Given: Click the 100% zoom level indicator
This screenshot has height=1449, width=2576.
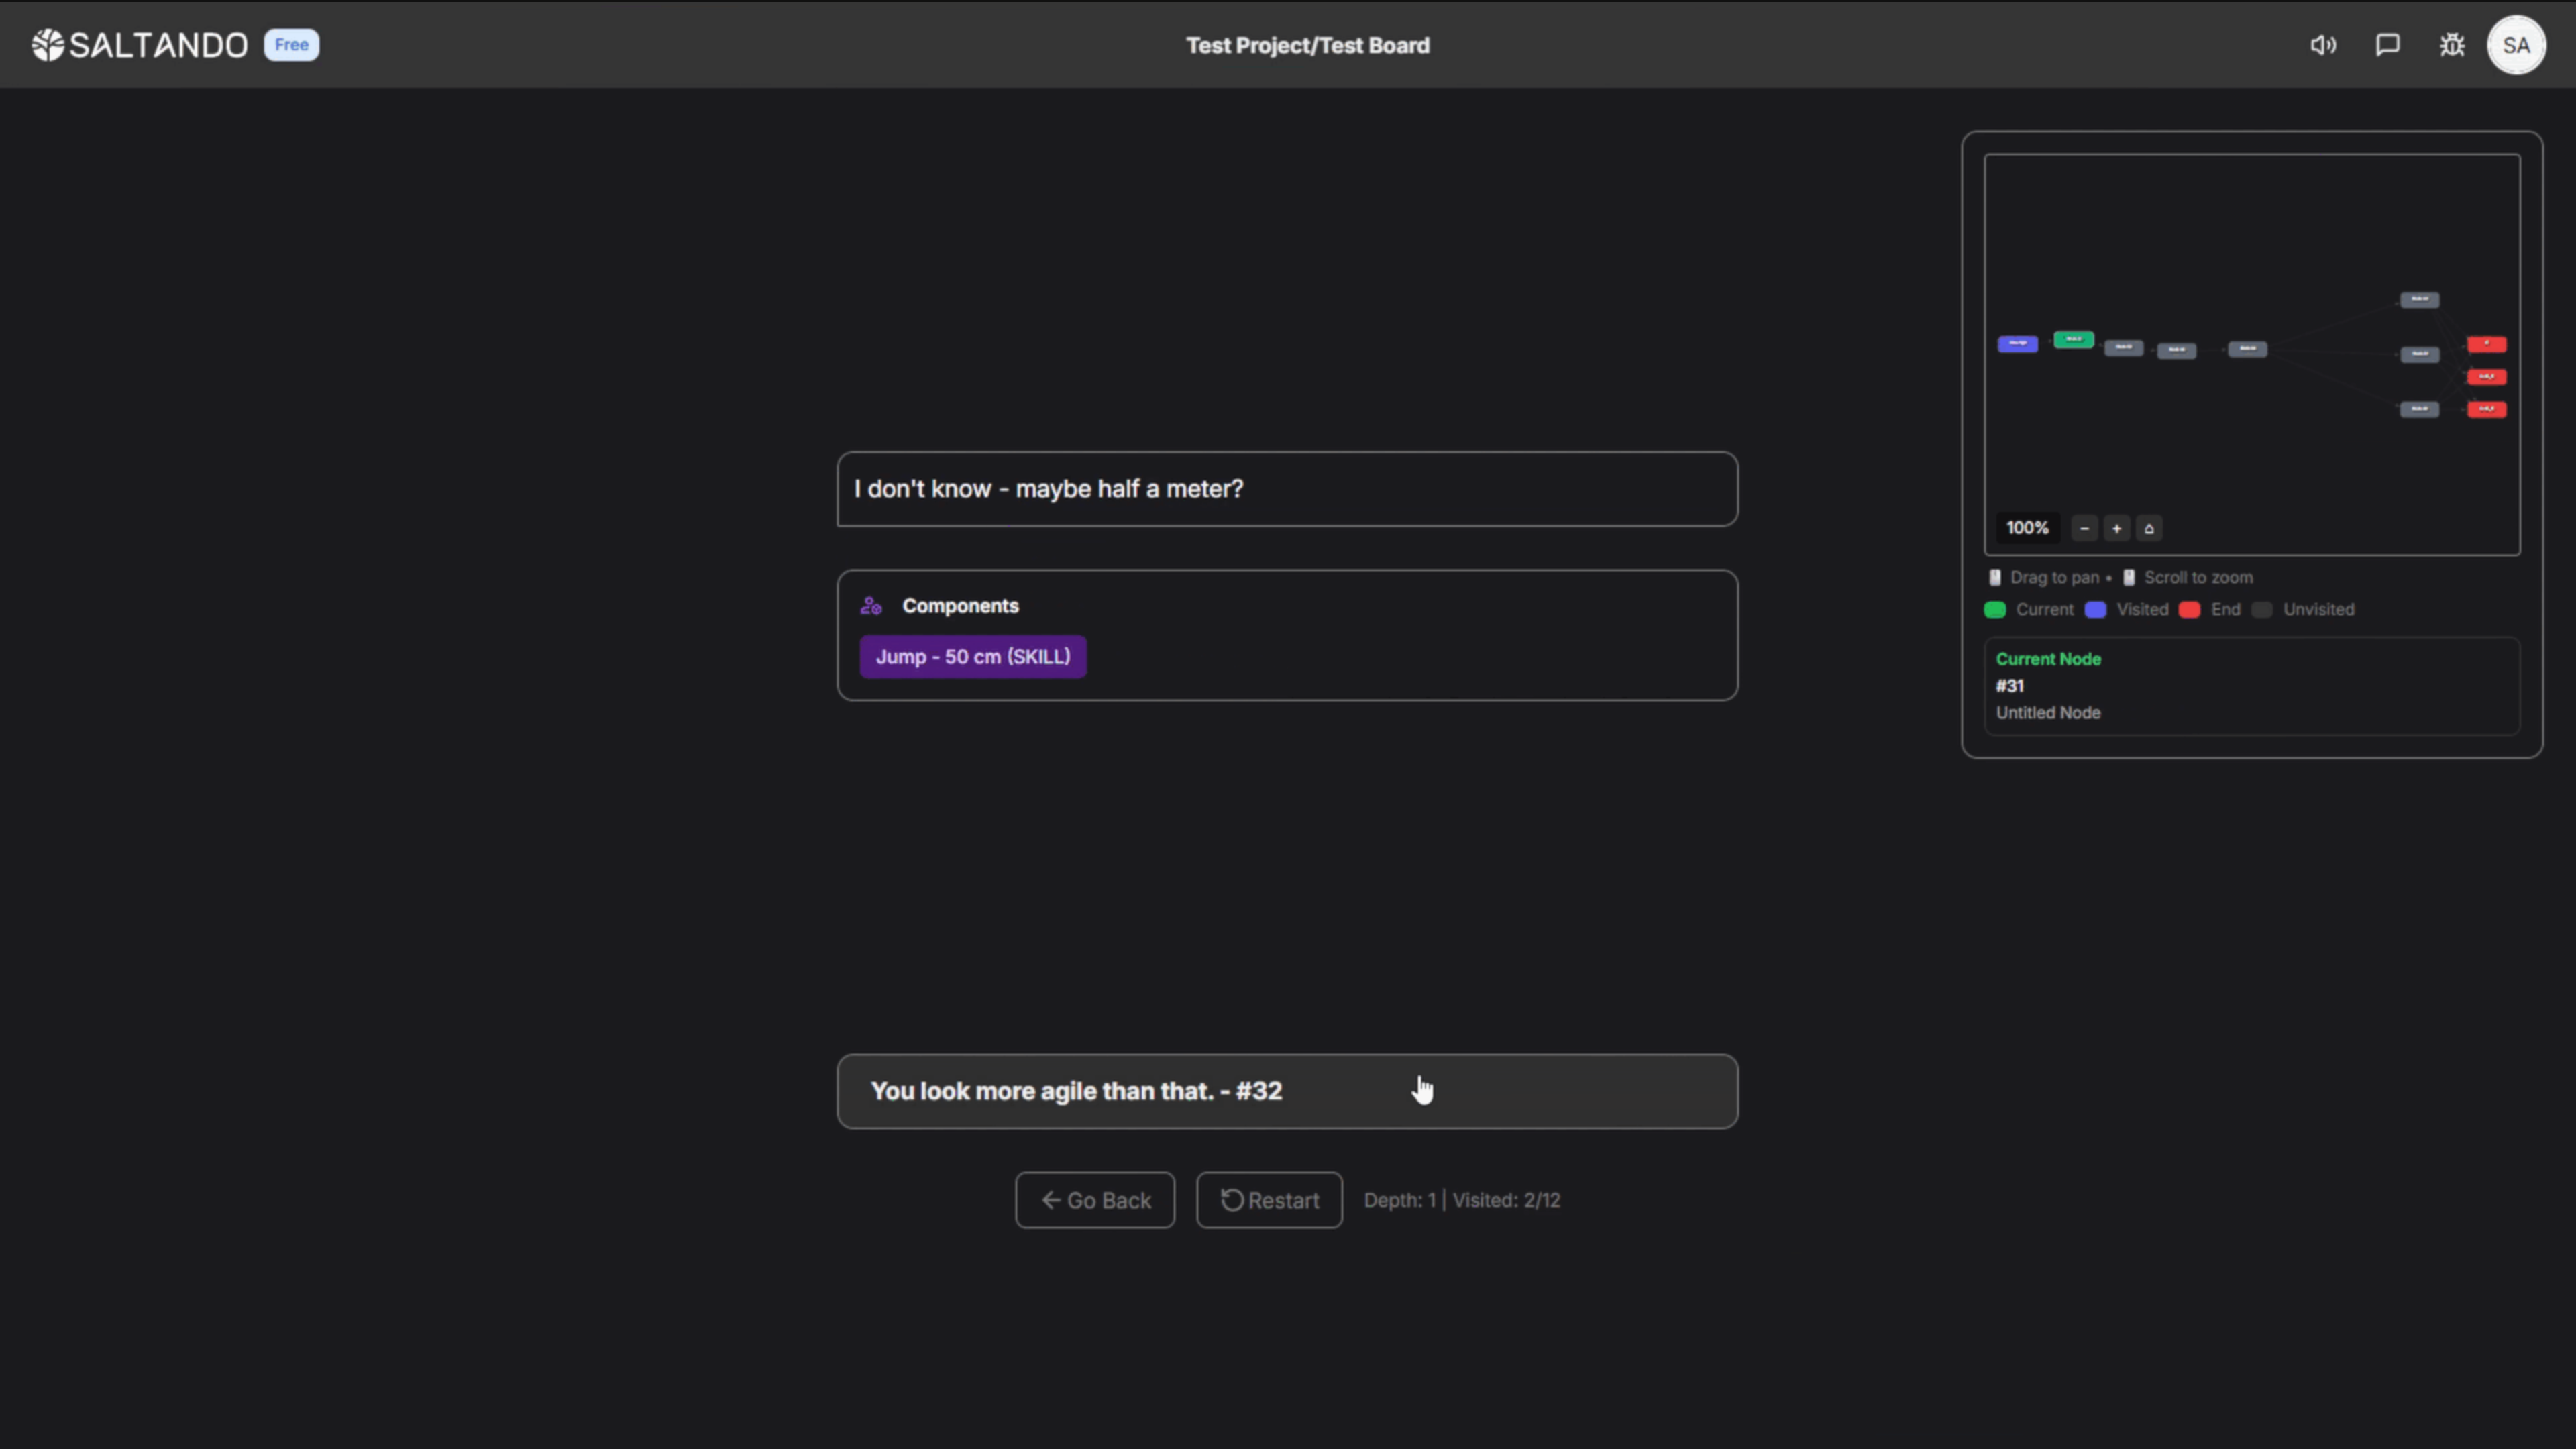Looking at the screenshot, I should (2027, 528).
